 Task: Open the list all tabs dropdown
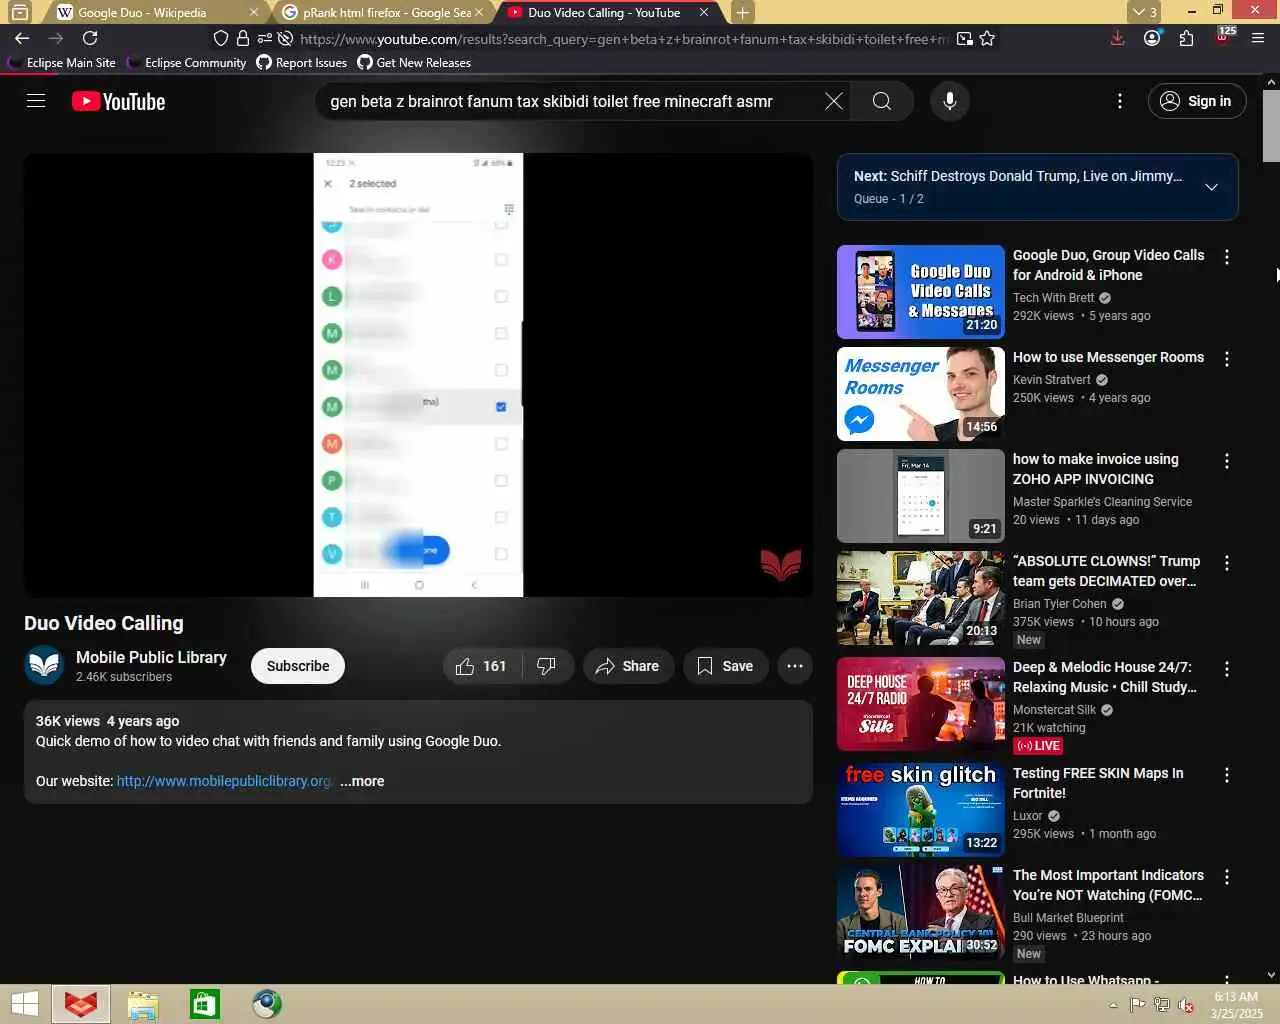[x=1144, y=12]
